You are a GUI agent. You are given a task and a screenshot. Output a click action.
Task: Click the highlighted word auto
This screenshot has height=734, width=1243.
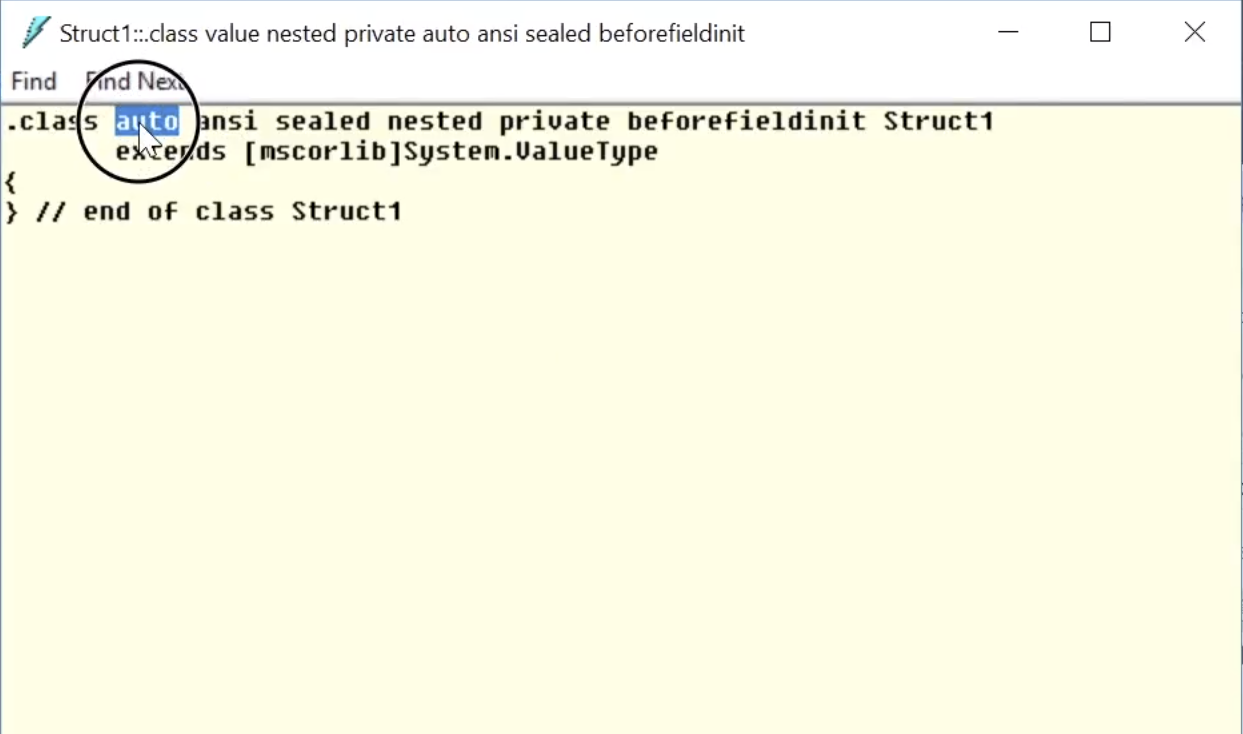(x=147, y=122)
